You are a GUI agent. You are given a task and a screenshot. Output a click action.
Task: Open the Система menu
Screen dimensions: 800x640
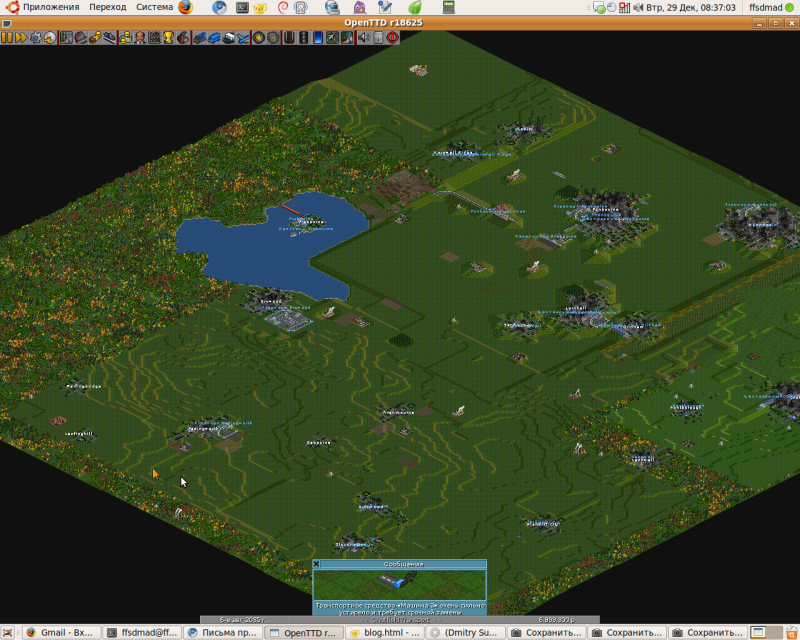(x=154, y=7)
